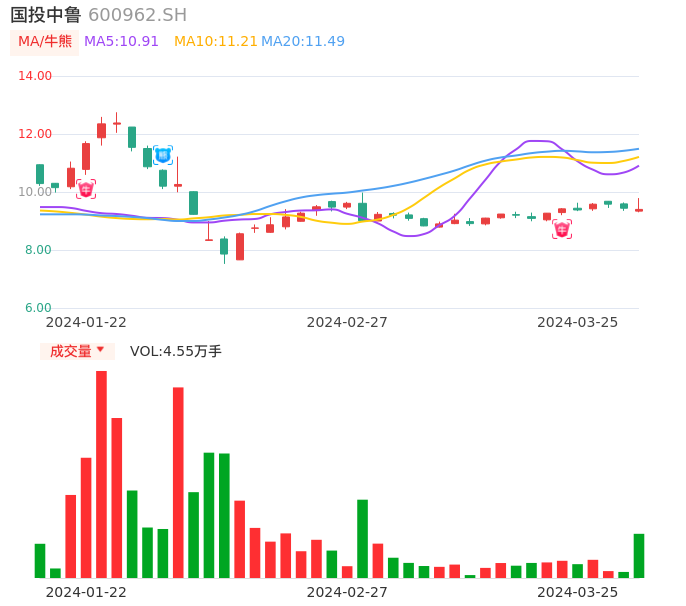The image size is (686, 606).
Task: Click the 2024-01-22 date label under volume chart
Action: point(86,592)
